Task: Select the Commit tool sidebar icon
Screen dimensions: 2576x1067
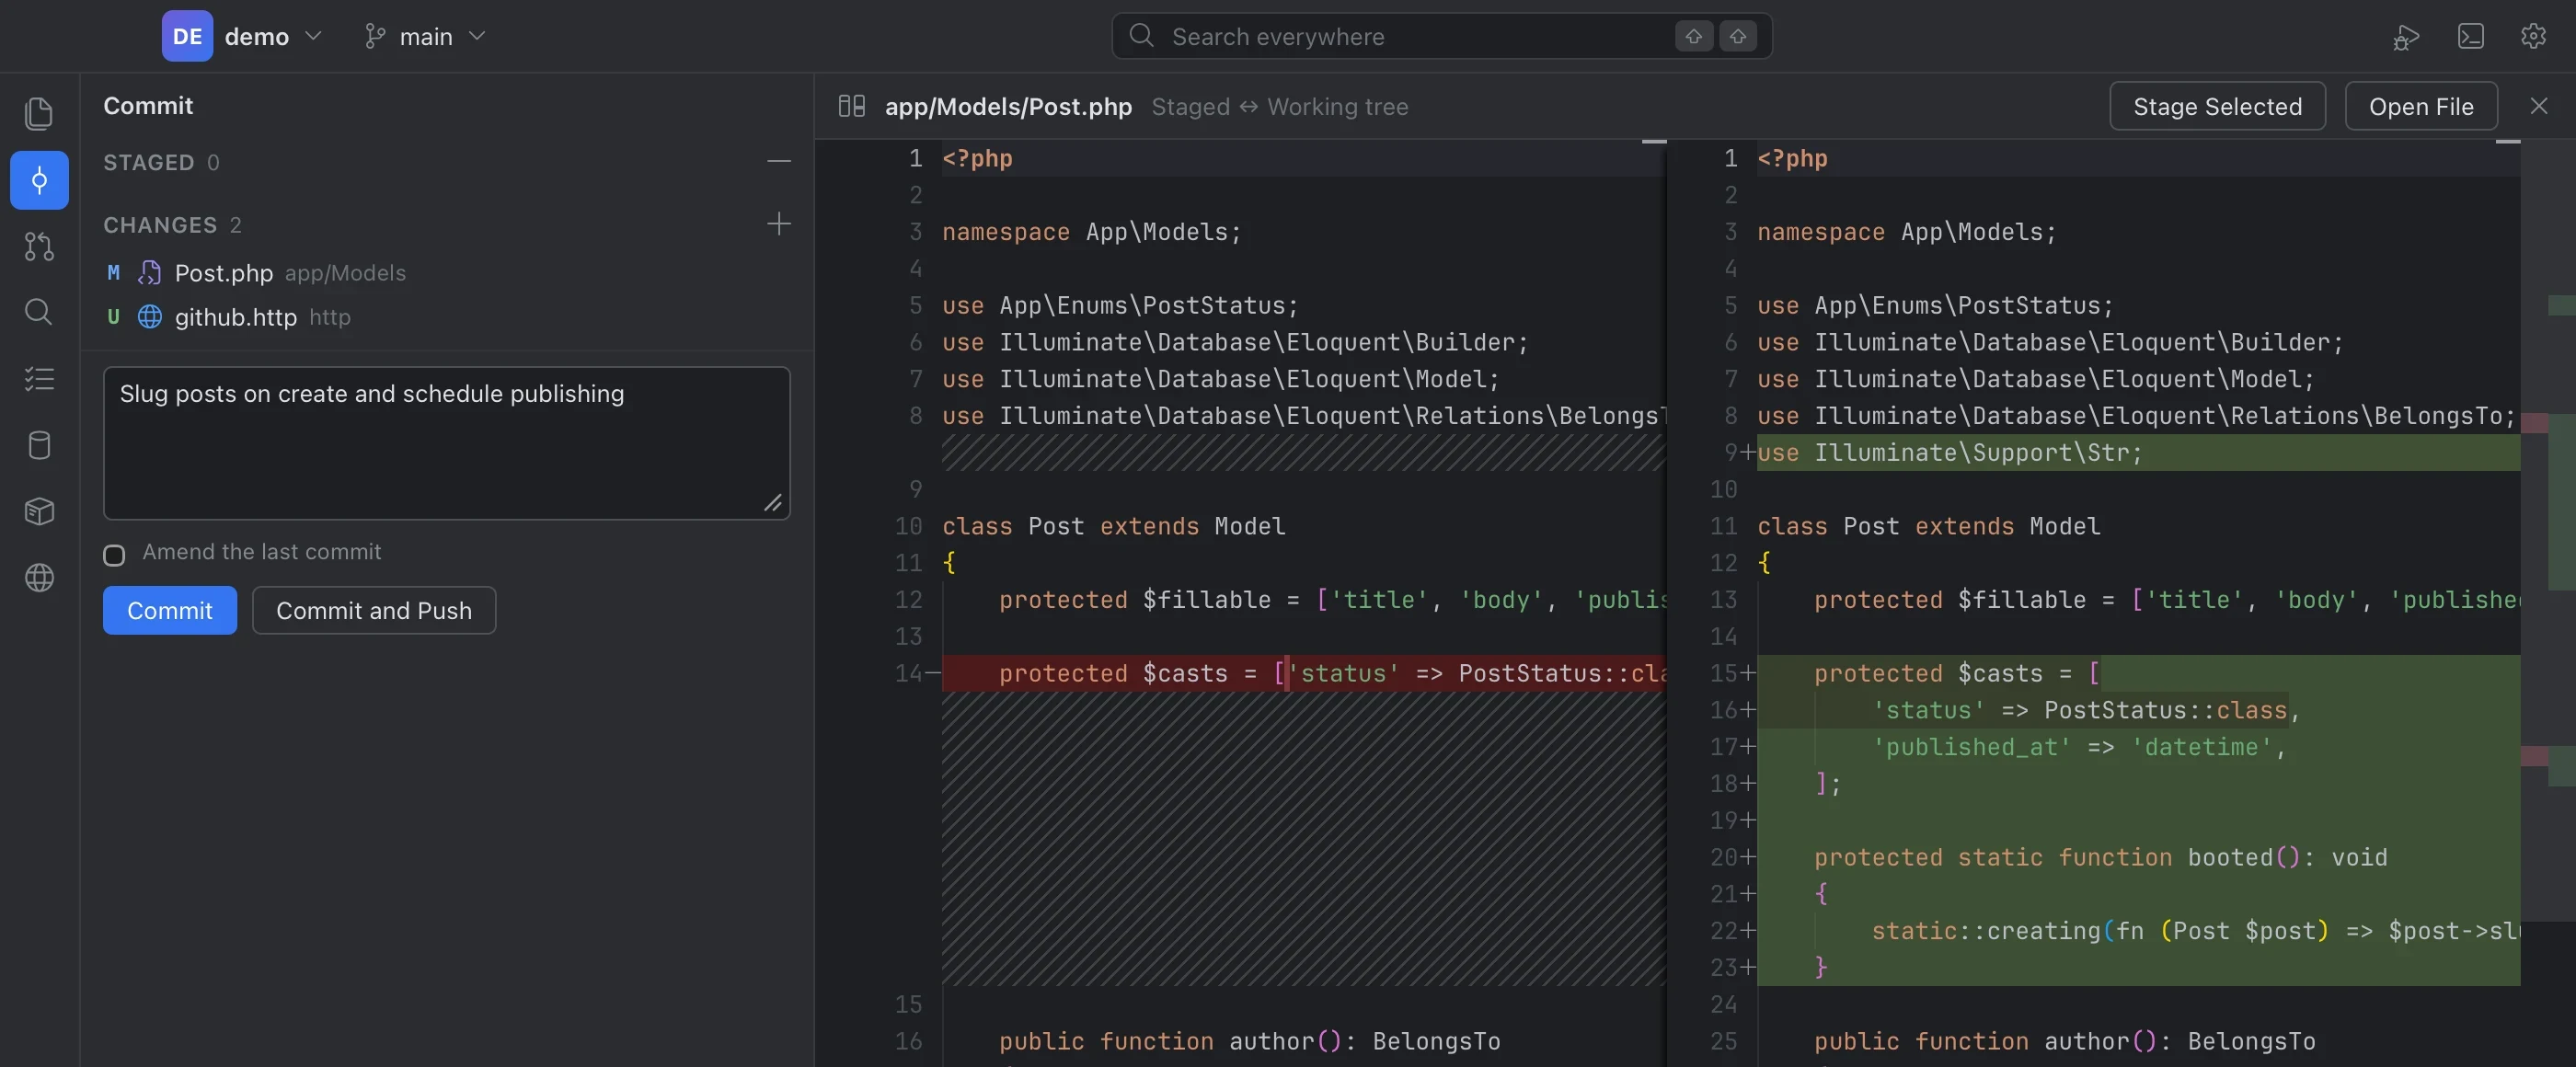Action: (39, 180)
